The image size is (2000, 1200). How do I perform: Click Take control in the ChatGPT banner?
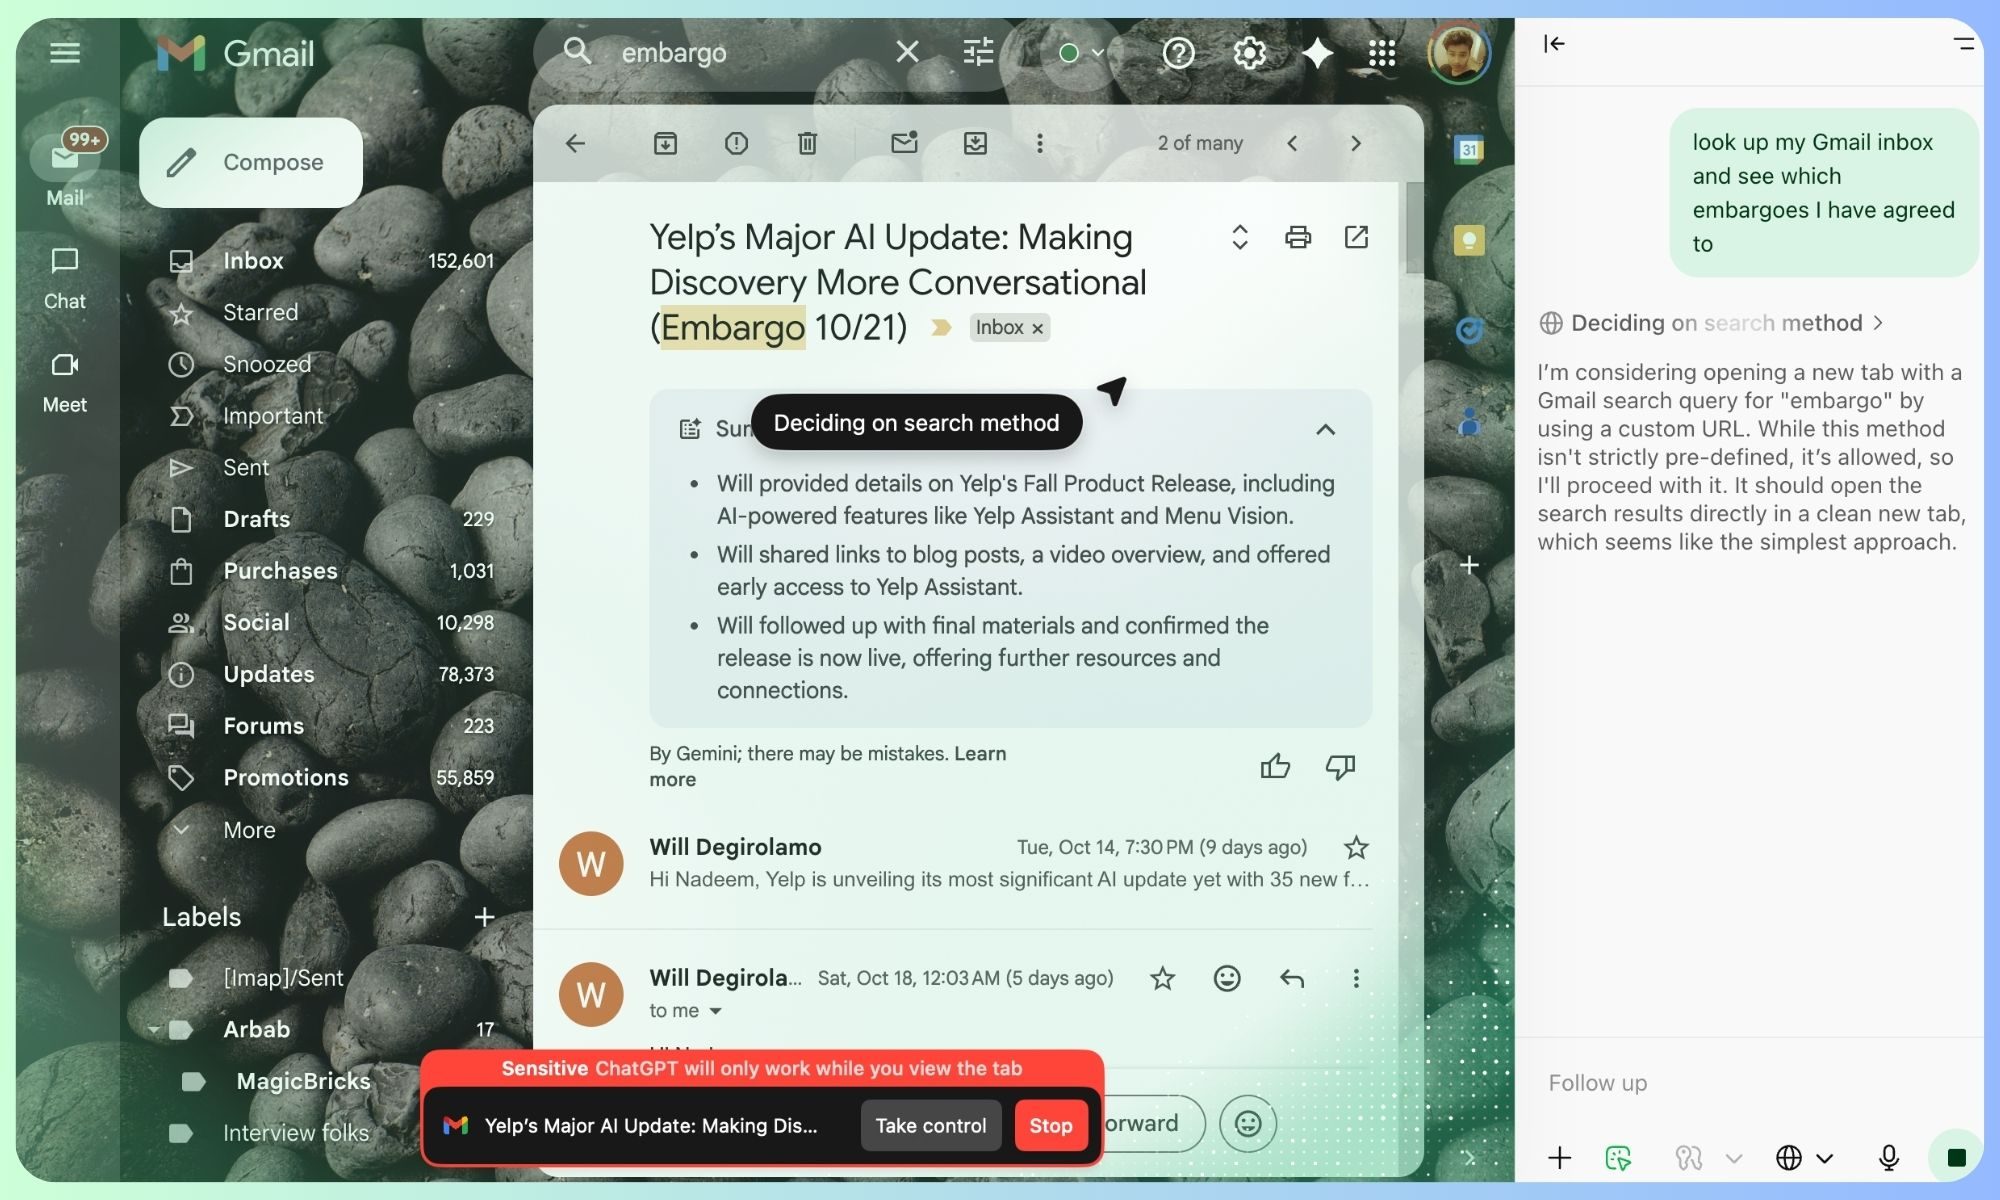[931, 1125]
